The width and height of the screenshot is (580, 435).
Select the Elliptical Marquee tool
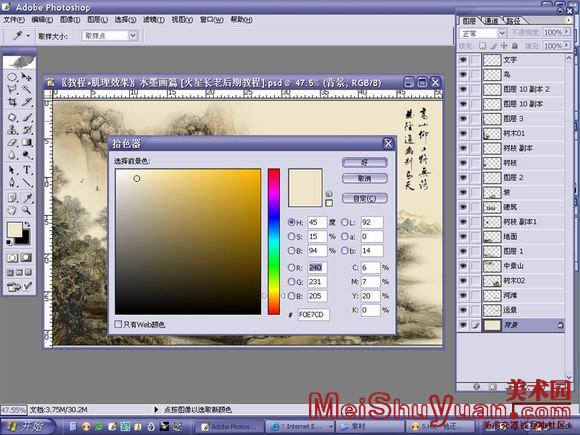pyautogui.click(x=12, y=77)
